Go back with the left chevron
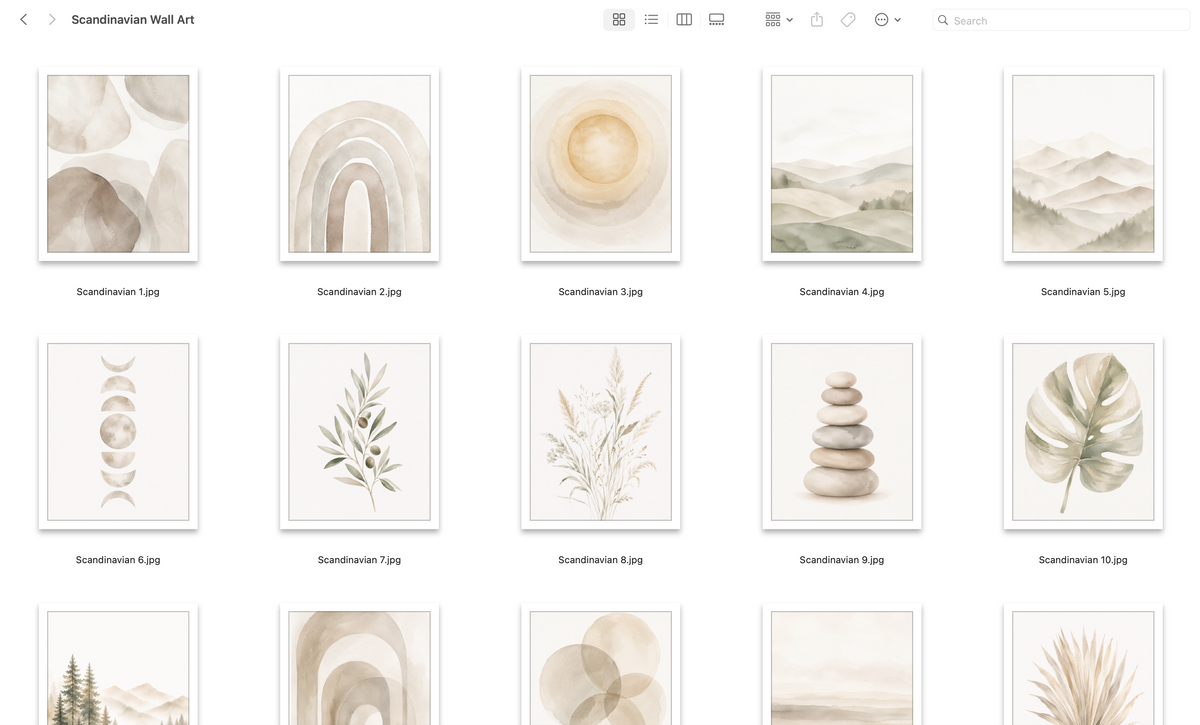 pos(24,19)
